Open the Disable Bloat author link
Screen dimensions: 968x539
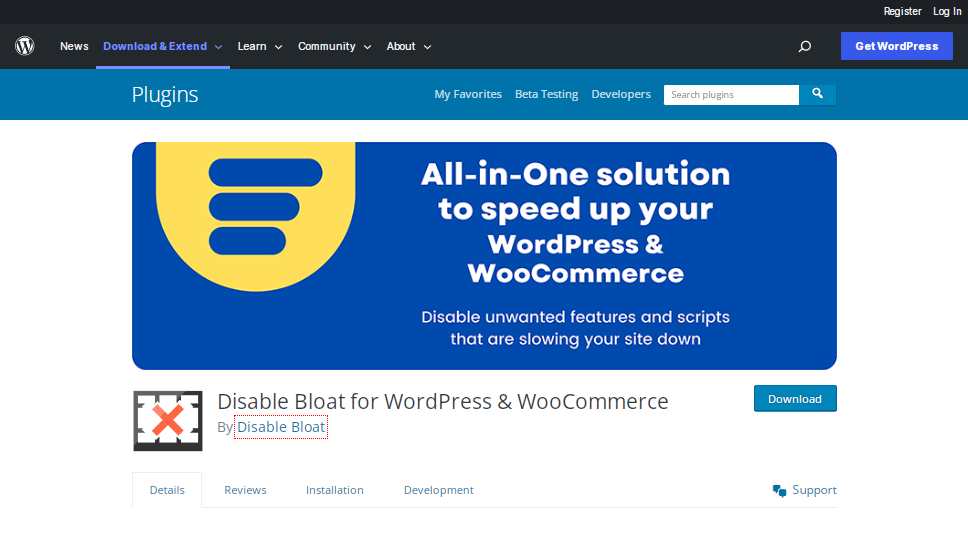(281, 427)
